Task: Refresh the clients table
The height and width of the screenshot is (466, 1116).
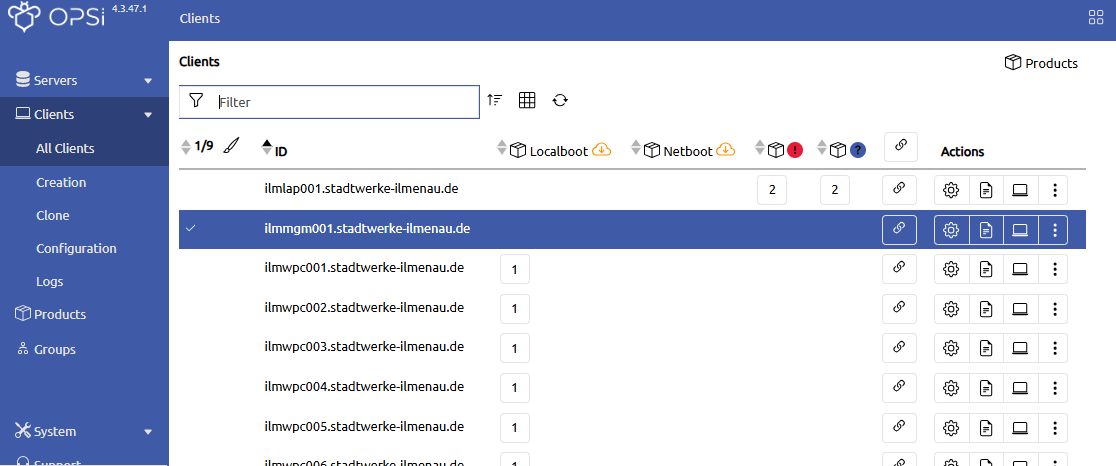Action: click(560, 100)
